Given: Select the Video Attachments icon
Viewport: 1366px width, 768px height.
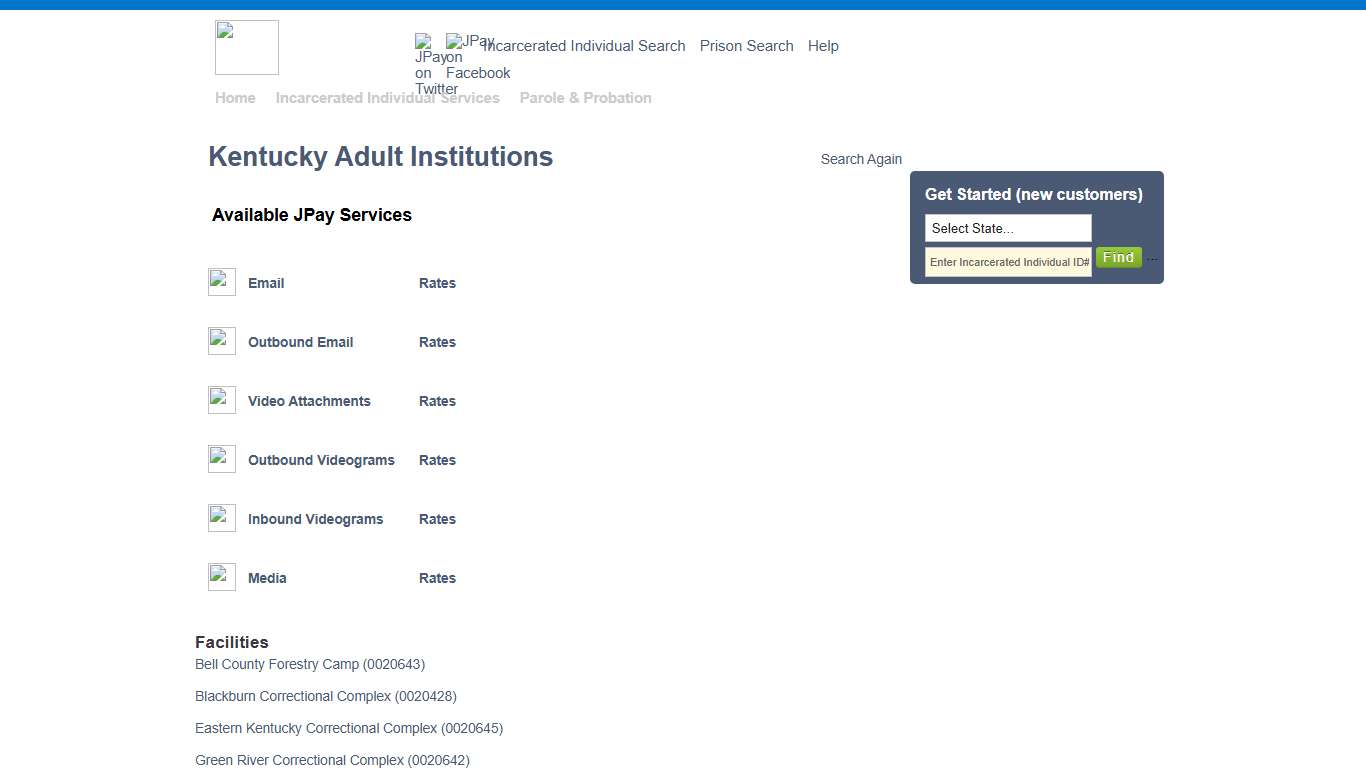Looking at the screenshot, I should click(x=221, y=399).
